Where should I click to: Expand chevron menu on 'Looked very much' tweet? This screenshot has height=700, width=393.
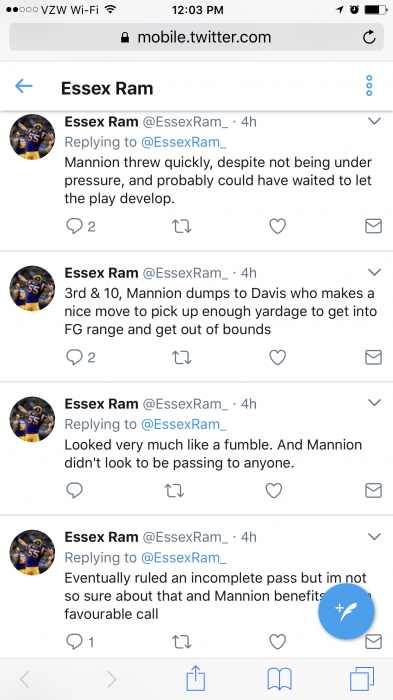tap(374, 403)
